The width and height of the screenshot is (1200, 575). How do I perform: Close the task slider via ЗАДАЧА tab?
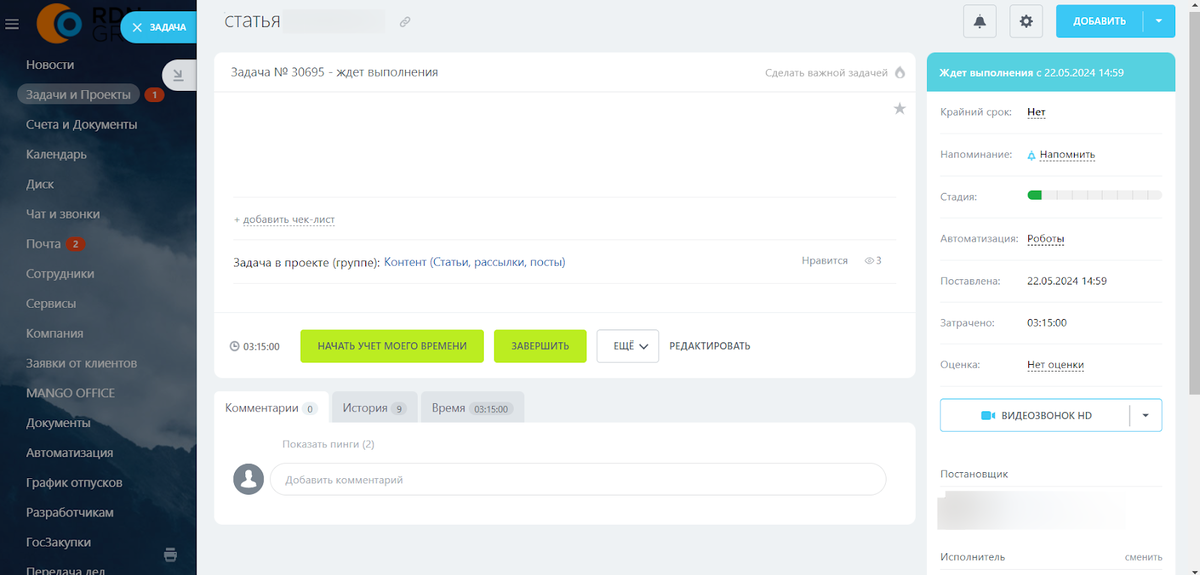click(x=159, y=28)
